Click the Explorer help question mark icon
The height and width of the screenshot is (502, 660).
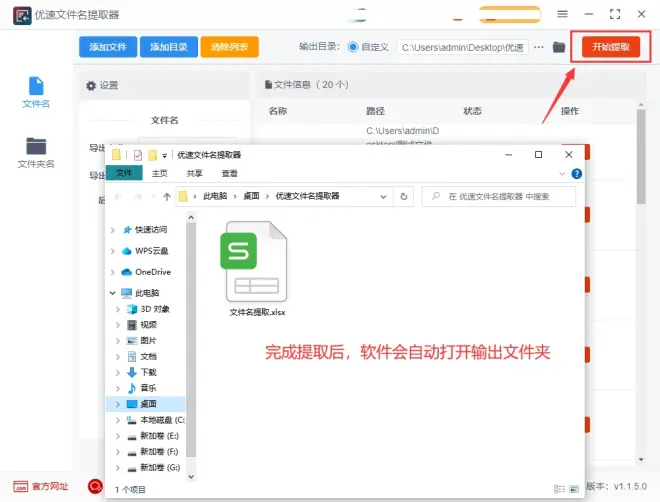tap(577, 173)
